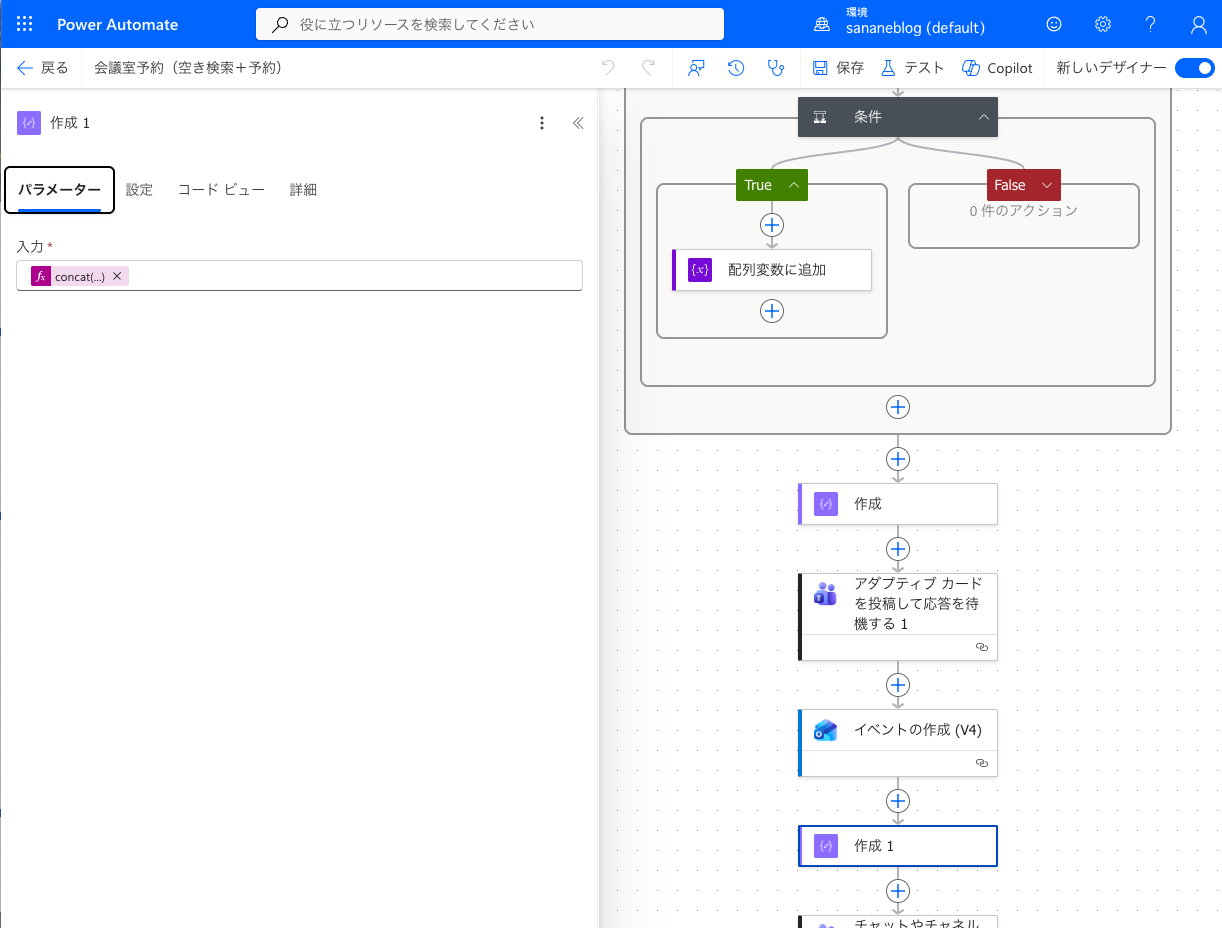
Task: Click the undo arrow icon
Action: (608, 68)
